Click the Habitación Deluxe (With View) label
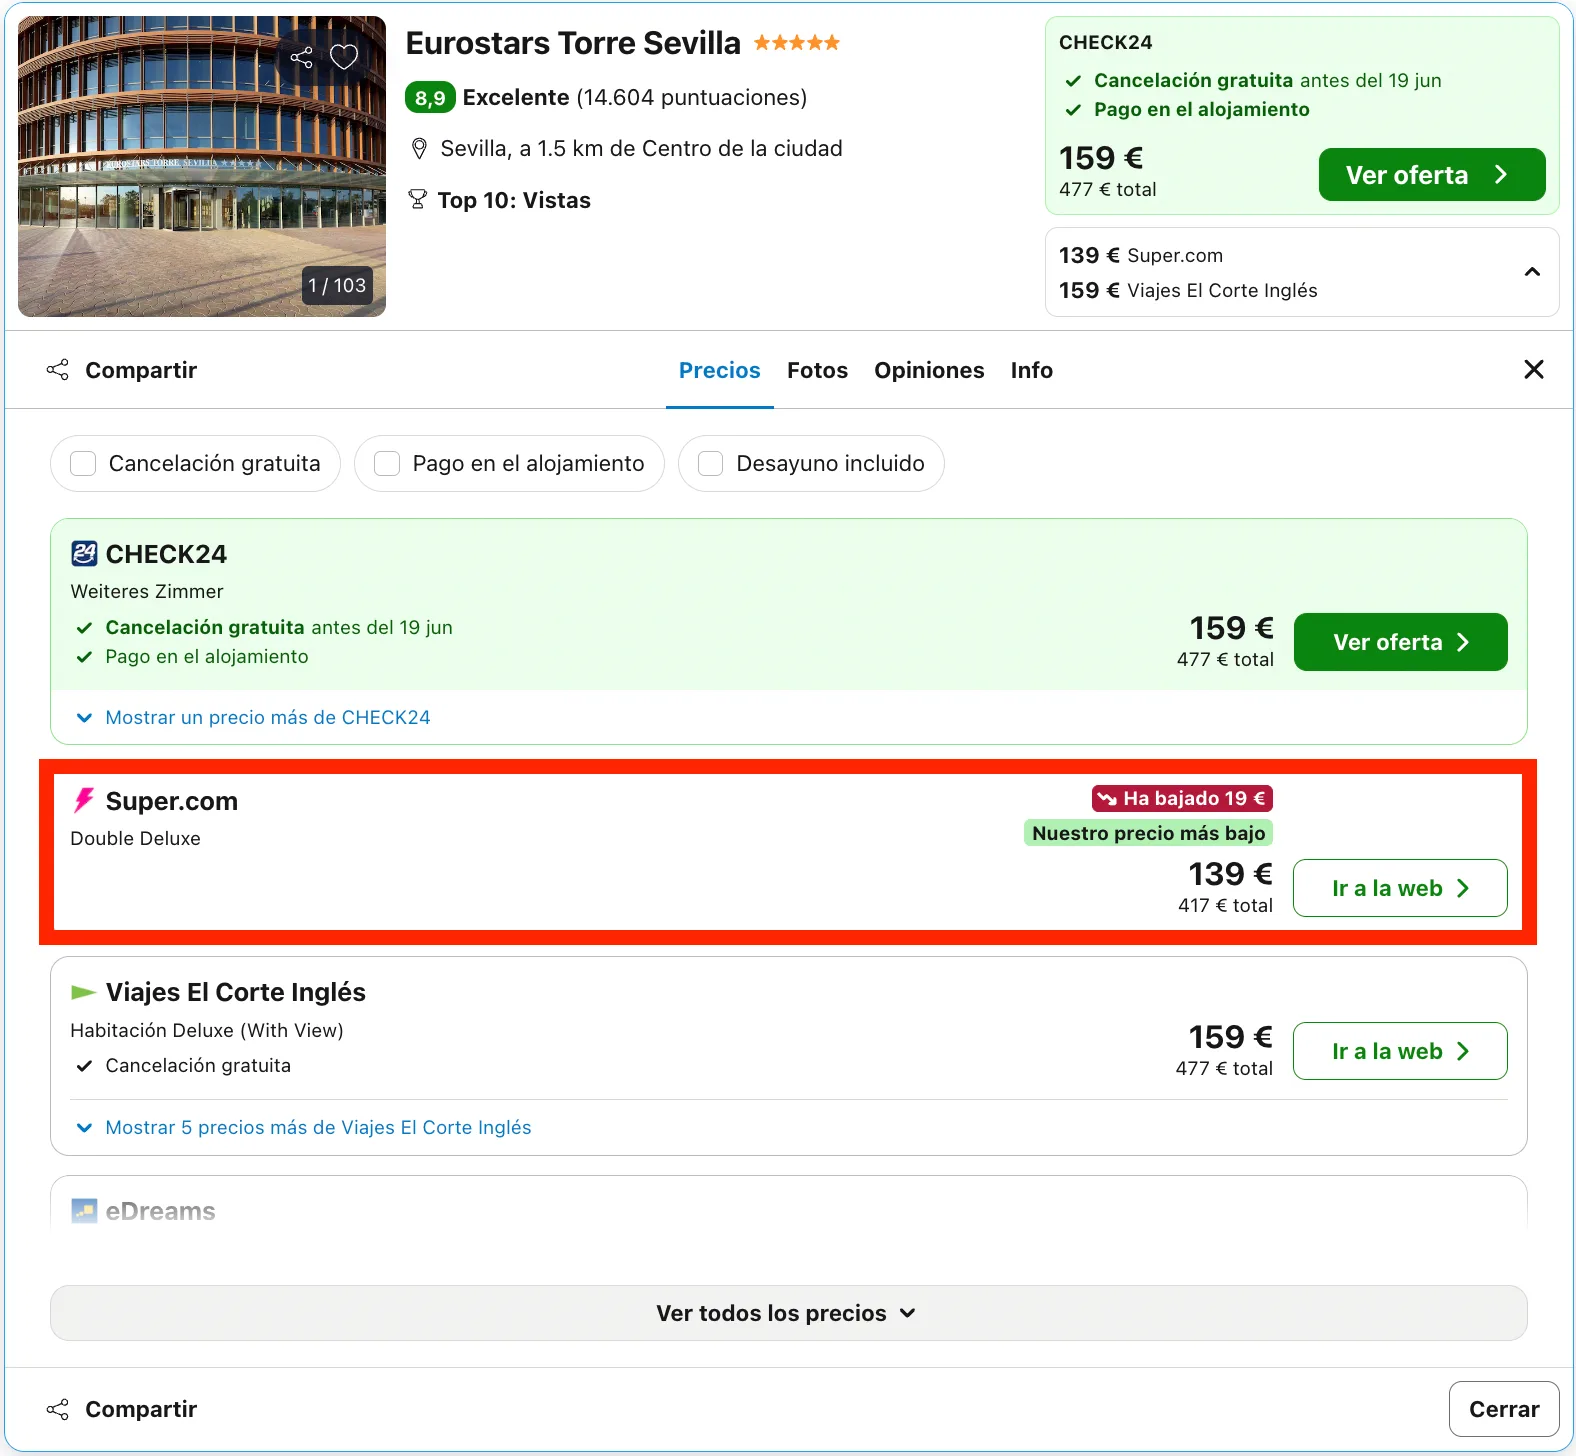The height and width of the screenshot is (1456, 1576). (207, 1030)
